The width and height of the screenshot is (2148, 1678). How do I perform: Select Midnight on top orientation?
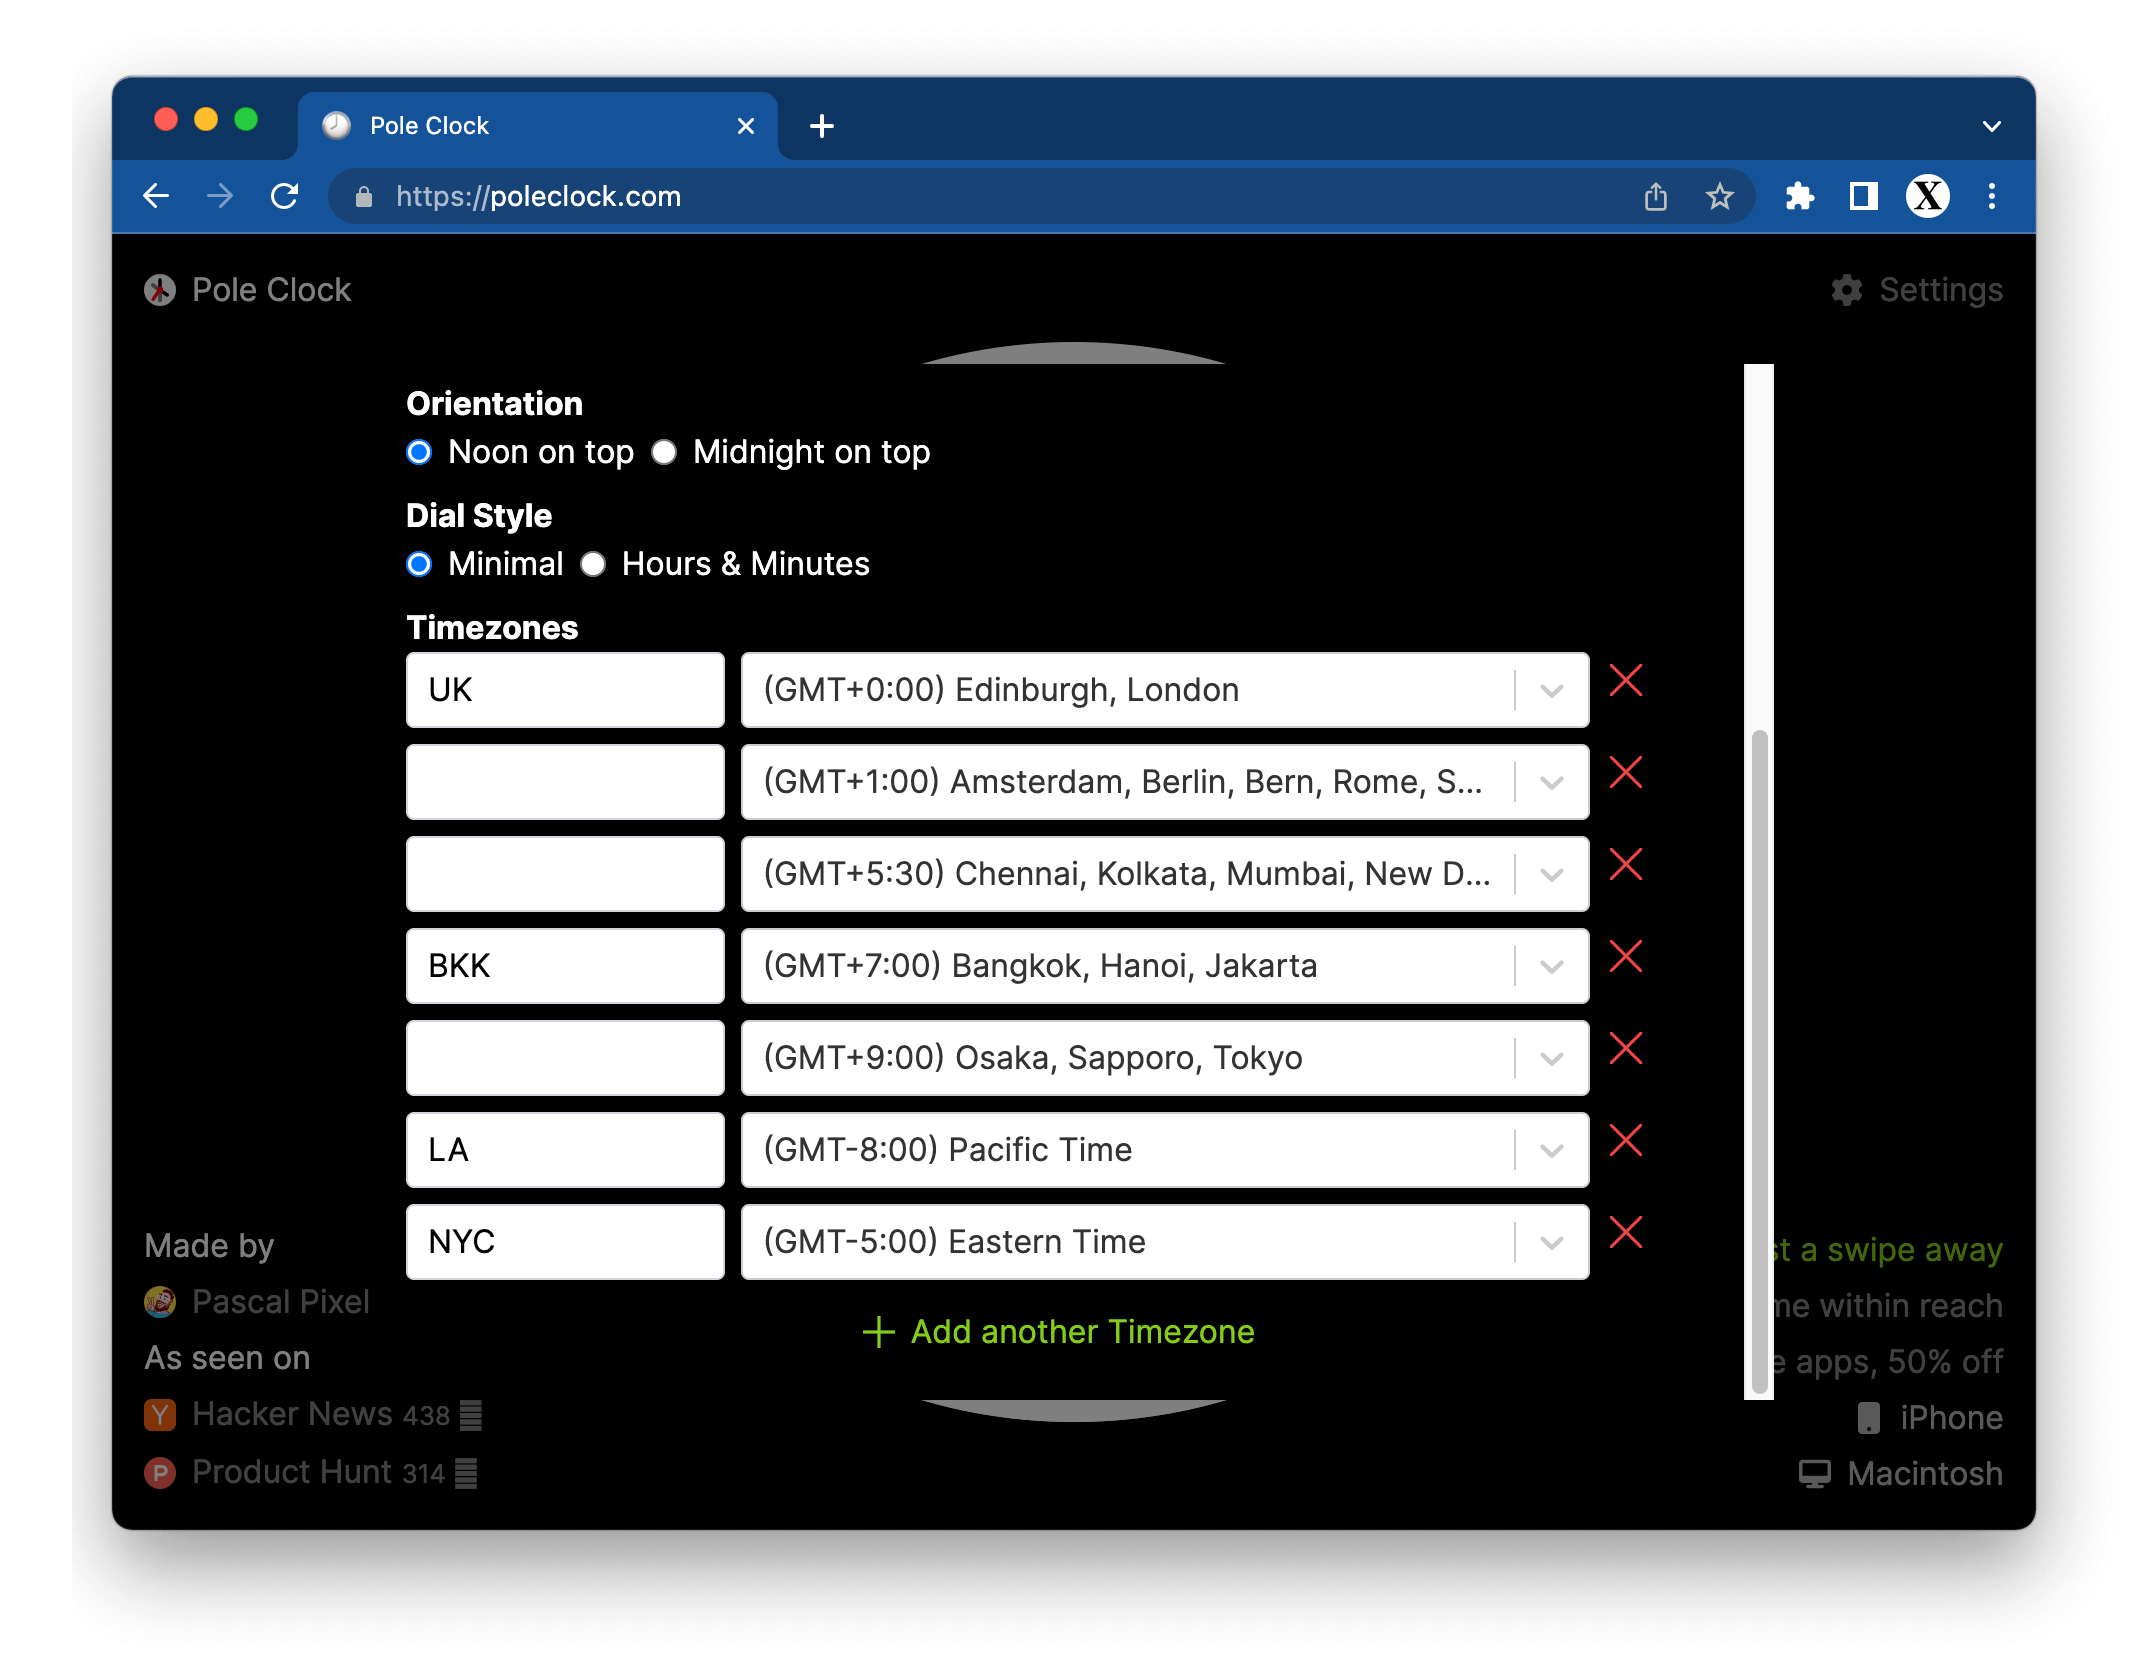coord(665,452)
